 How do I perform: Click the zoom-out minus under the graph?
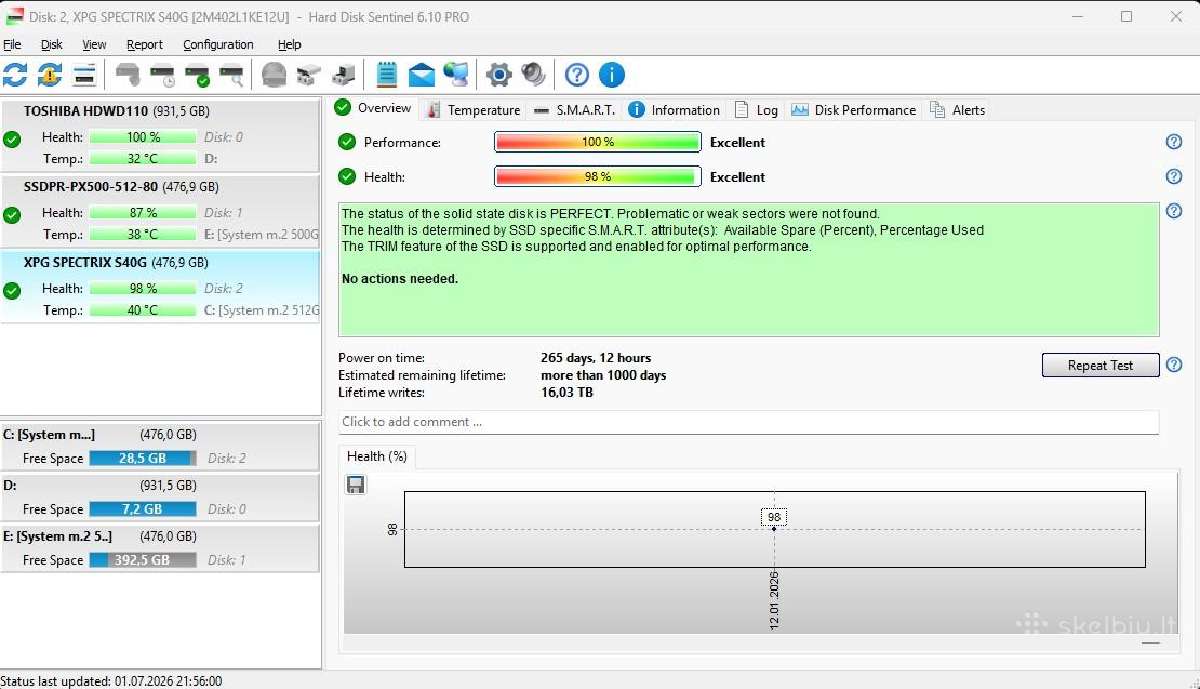tap(1150, 643)
